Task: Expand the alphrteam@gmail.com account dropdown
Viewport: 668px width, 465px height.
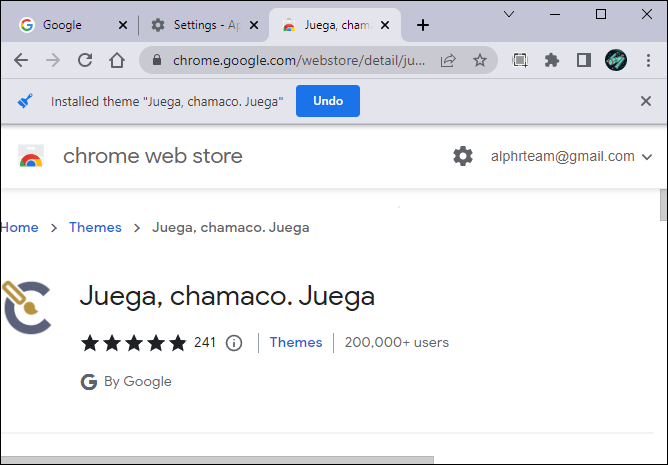Action: click(647, 157)
